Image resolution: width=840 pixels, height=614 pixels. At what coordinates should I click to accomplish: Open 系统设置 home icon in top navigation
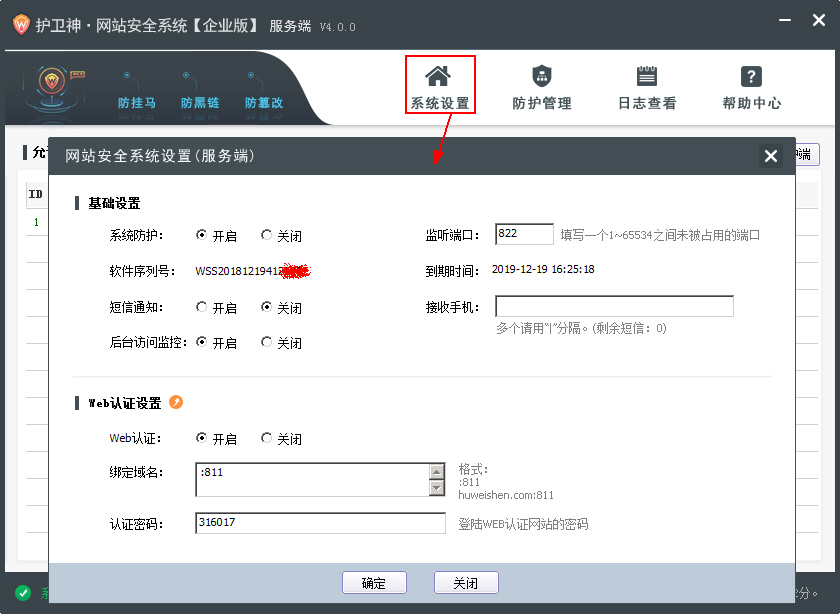pyautogui.click(x=438, y=77)
